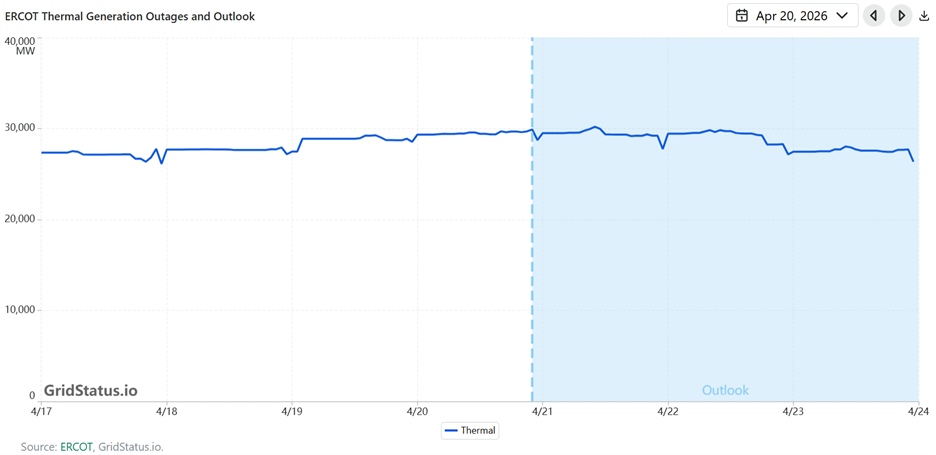The image size is (936, 455).
Task: Select the 4/18 tick on the x-axis
Action: click(x=167, y=411)
